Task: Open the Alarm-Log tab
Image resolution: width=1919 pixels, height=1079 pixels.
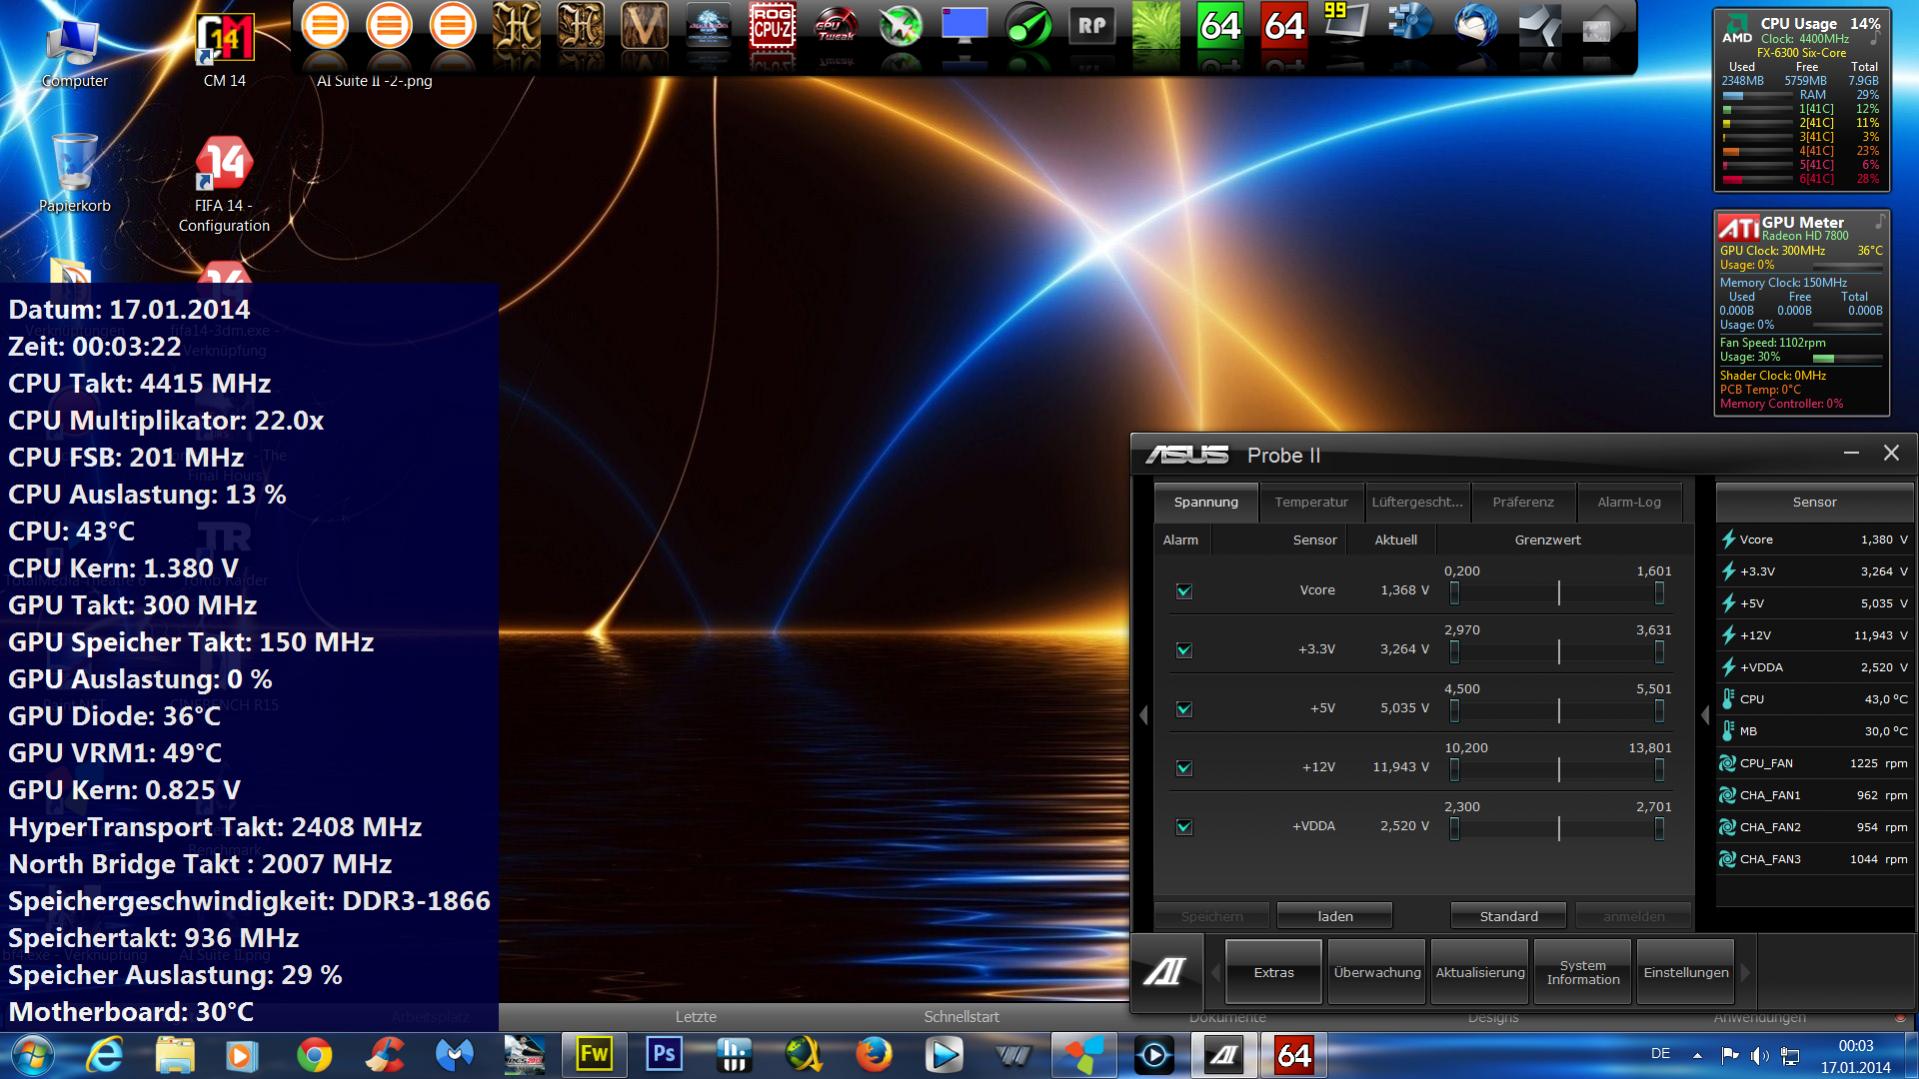Action: coord(1629,502)
